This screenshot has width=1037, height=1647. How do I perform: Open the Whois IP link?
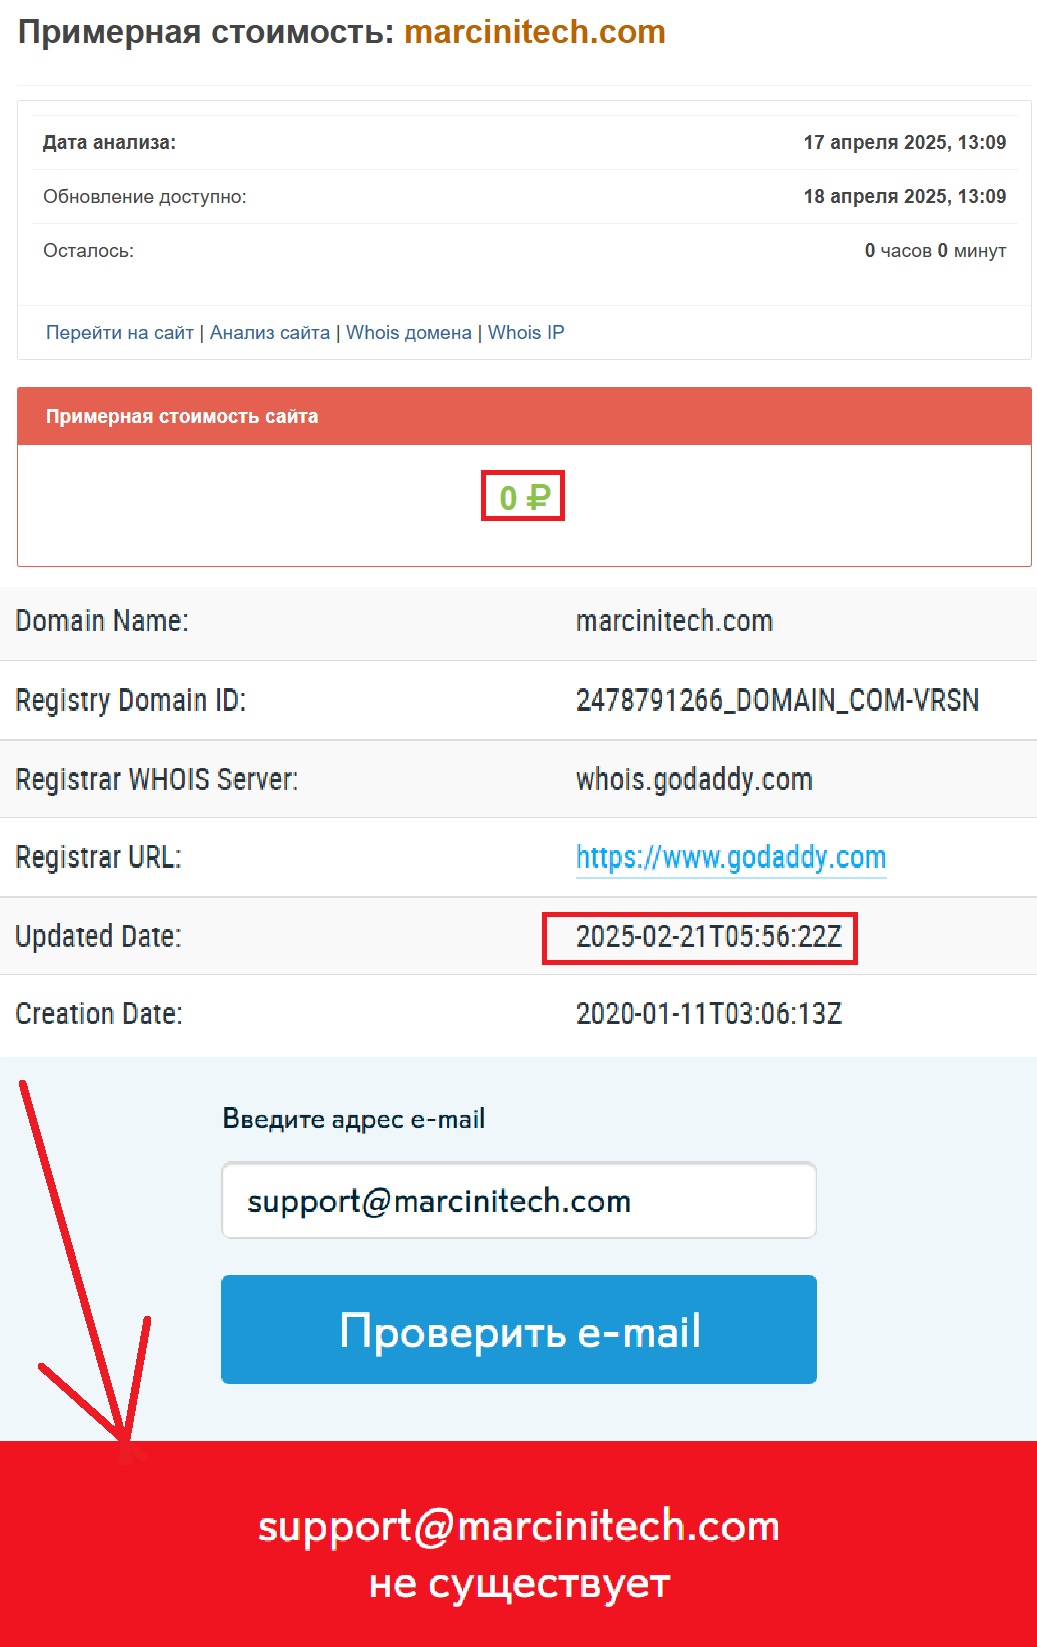tap(526, 333)
